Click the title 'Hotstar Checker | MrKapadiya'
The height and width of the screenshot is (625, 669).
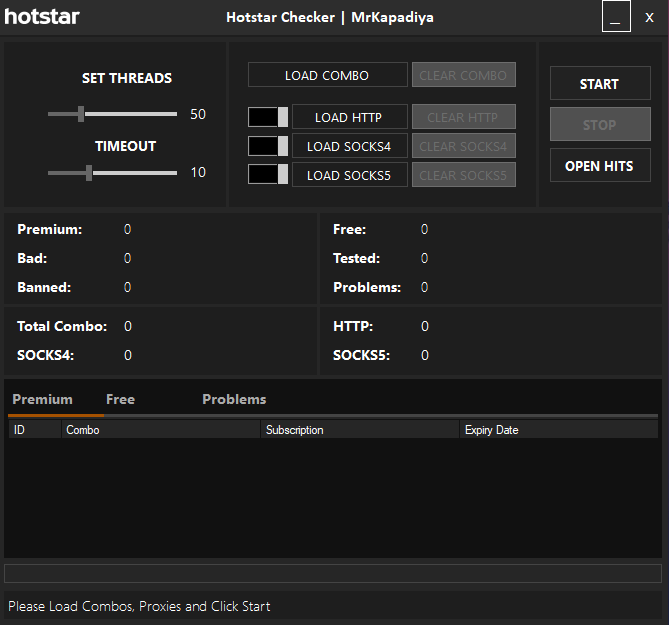click(x=330, y=17)
